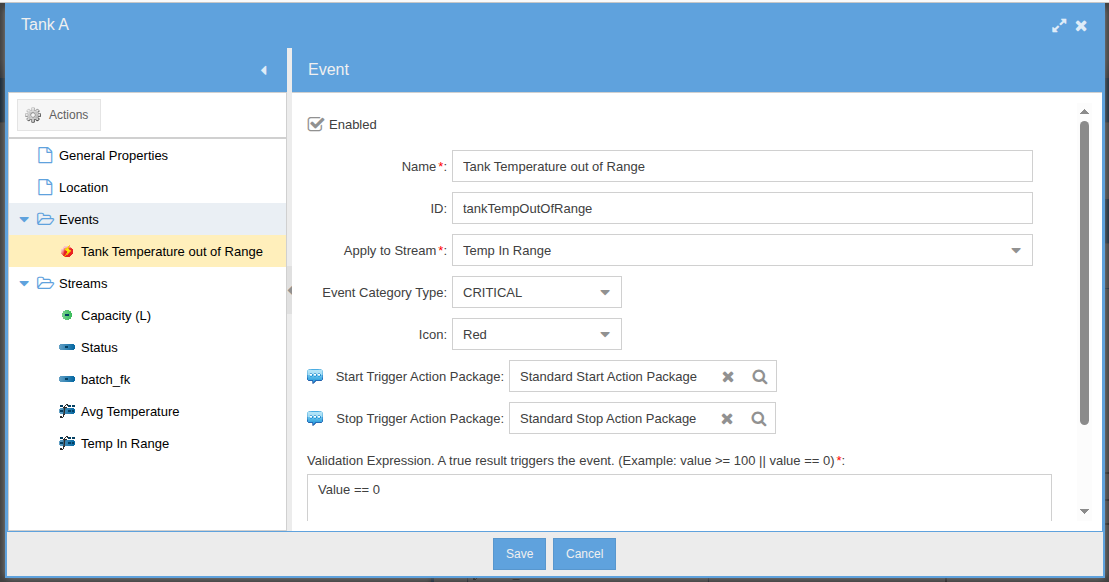
Task: Click the Location document icon
Action: [x=45, y=187]
